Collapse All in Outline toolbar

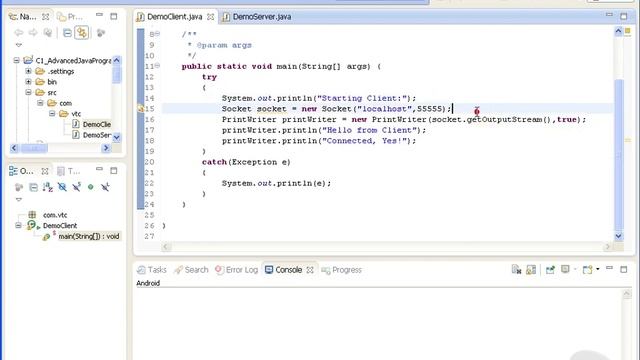click(x=33, y=187)
